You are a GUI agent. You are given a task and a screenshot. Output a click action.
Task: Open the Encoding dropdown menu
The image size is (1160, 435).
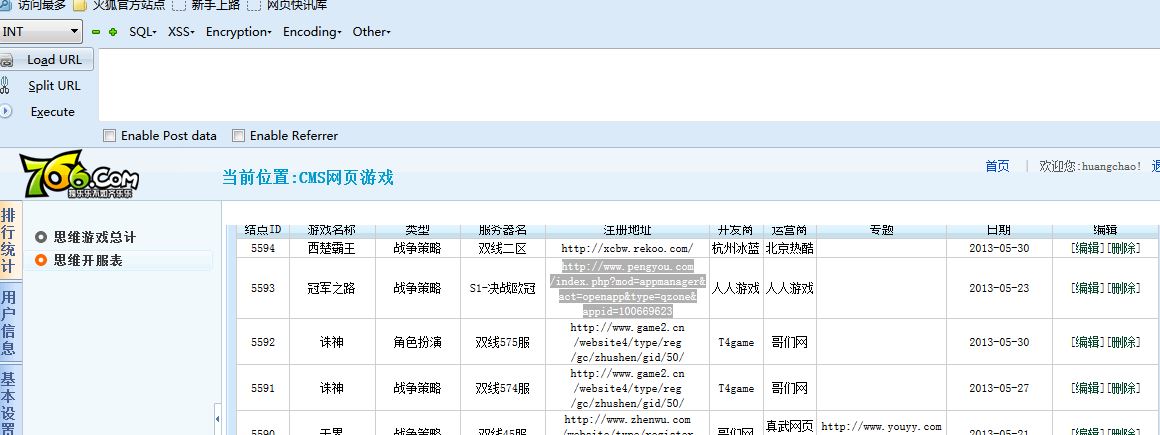click(312, 32)
